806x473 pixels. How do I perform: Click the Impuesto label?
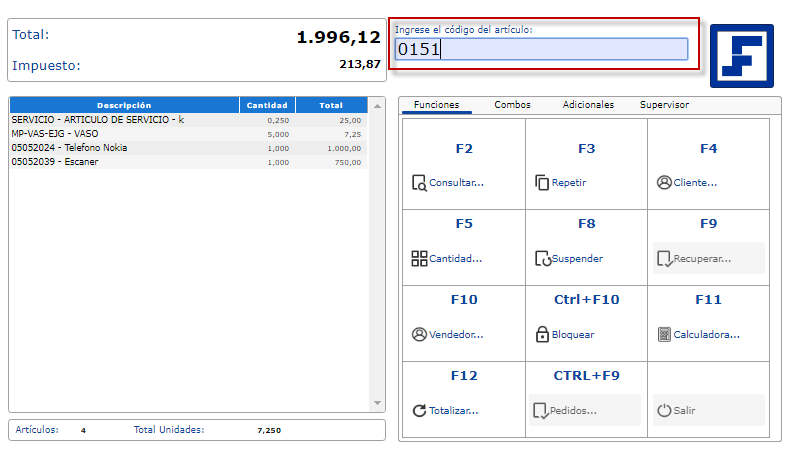(46, 66)
